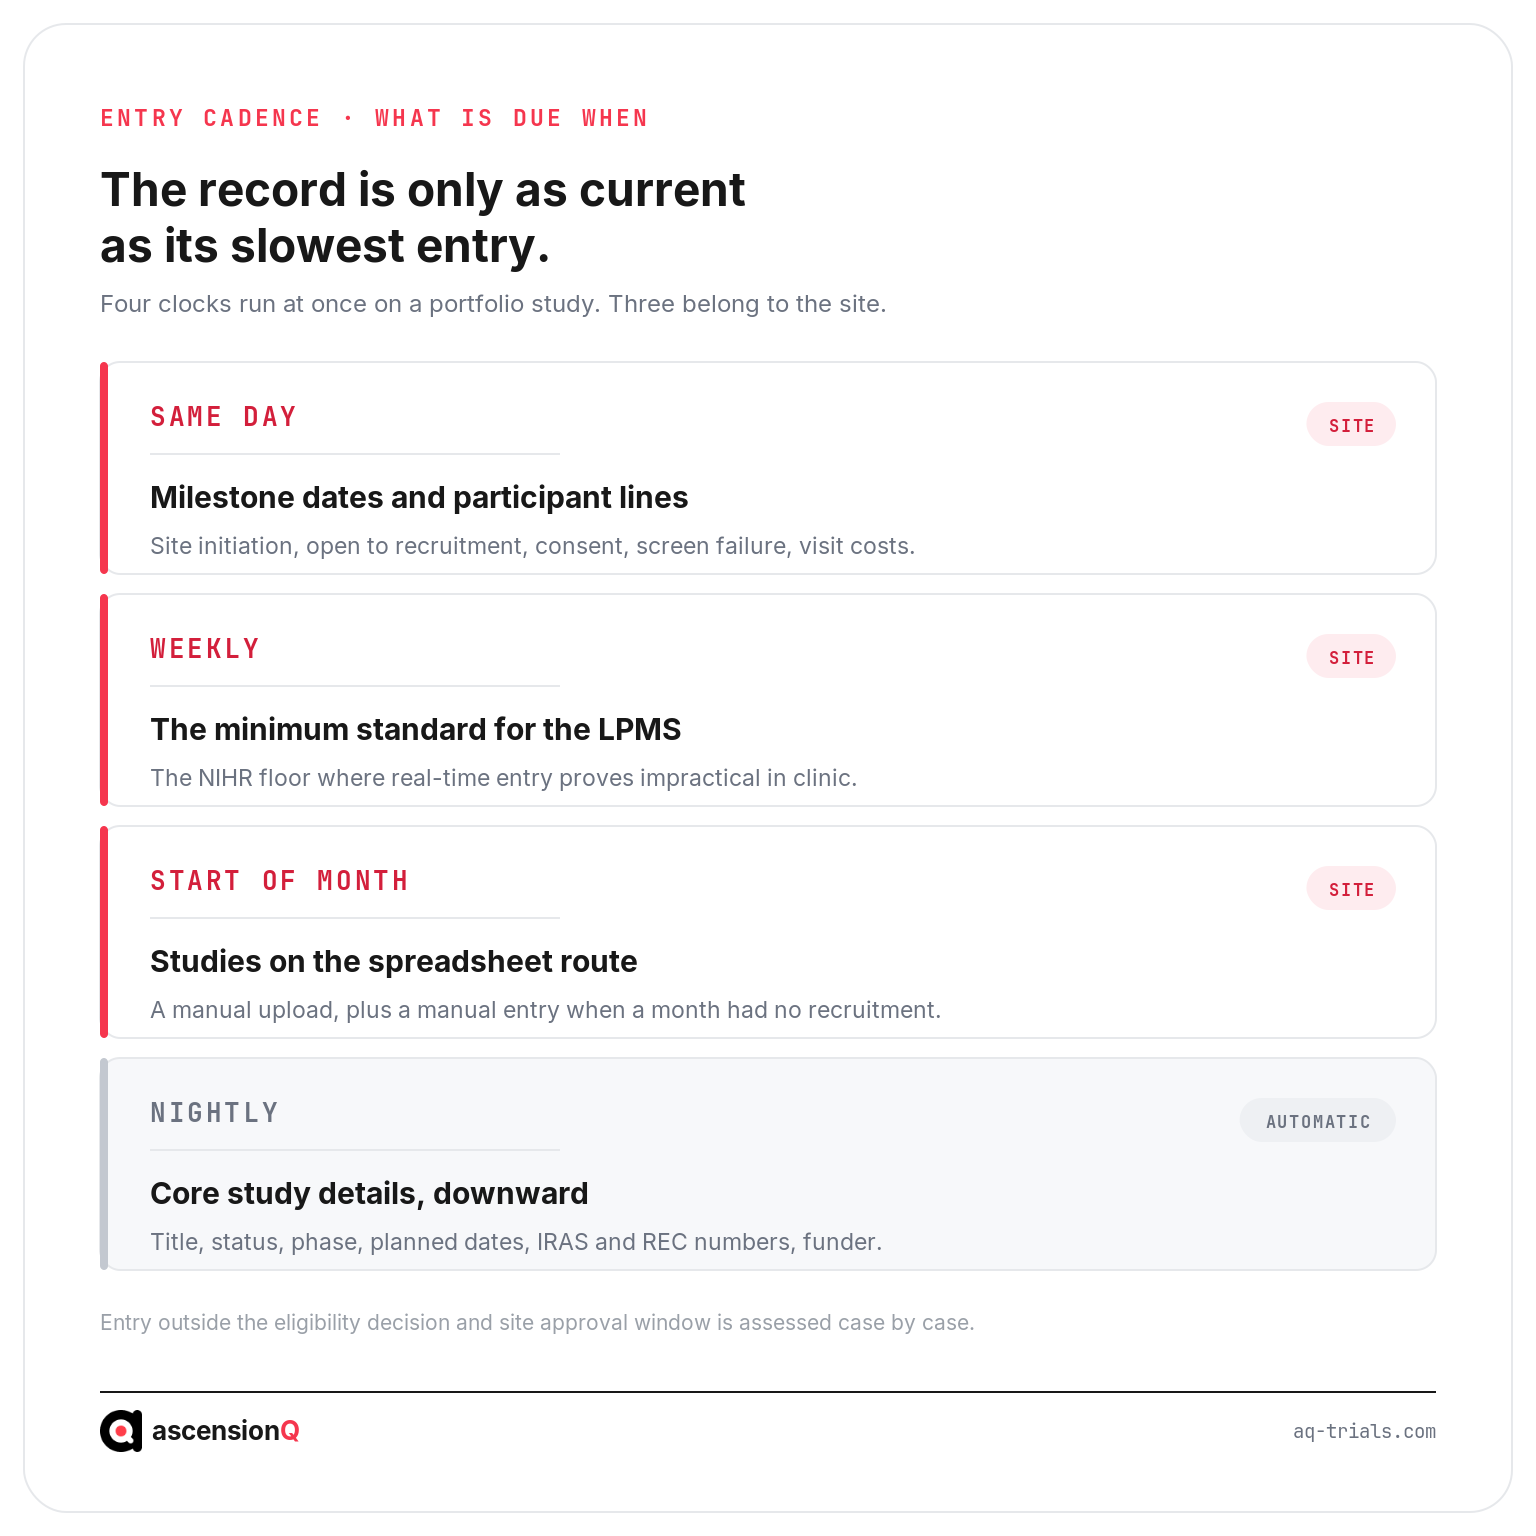This screenshot has width=1536, height=1536.
Task: Click 'Milestone dates and participant lines' heading
Action: pyautogui.click(x=419, y=497)
